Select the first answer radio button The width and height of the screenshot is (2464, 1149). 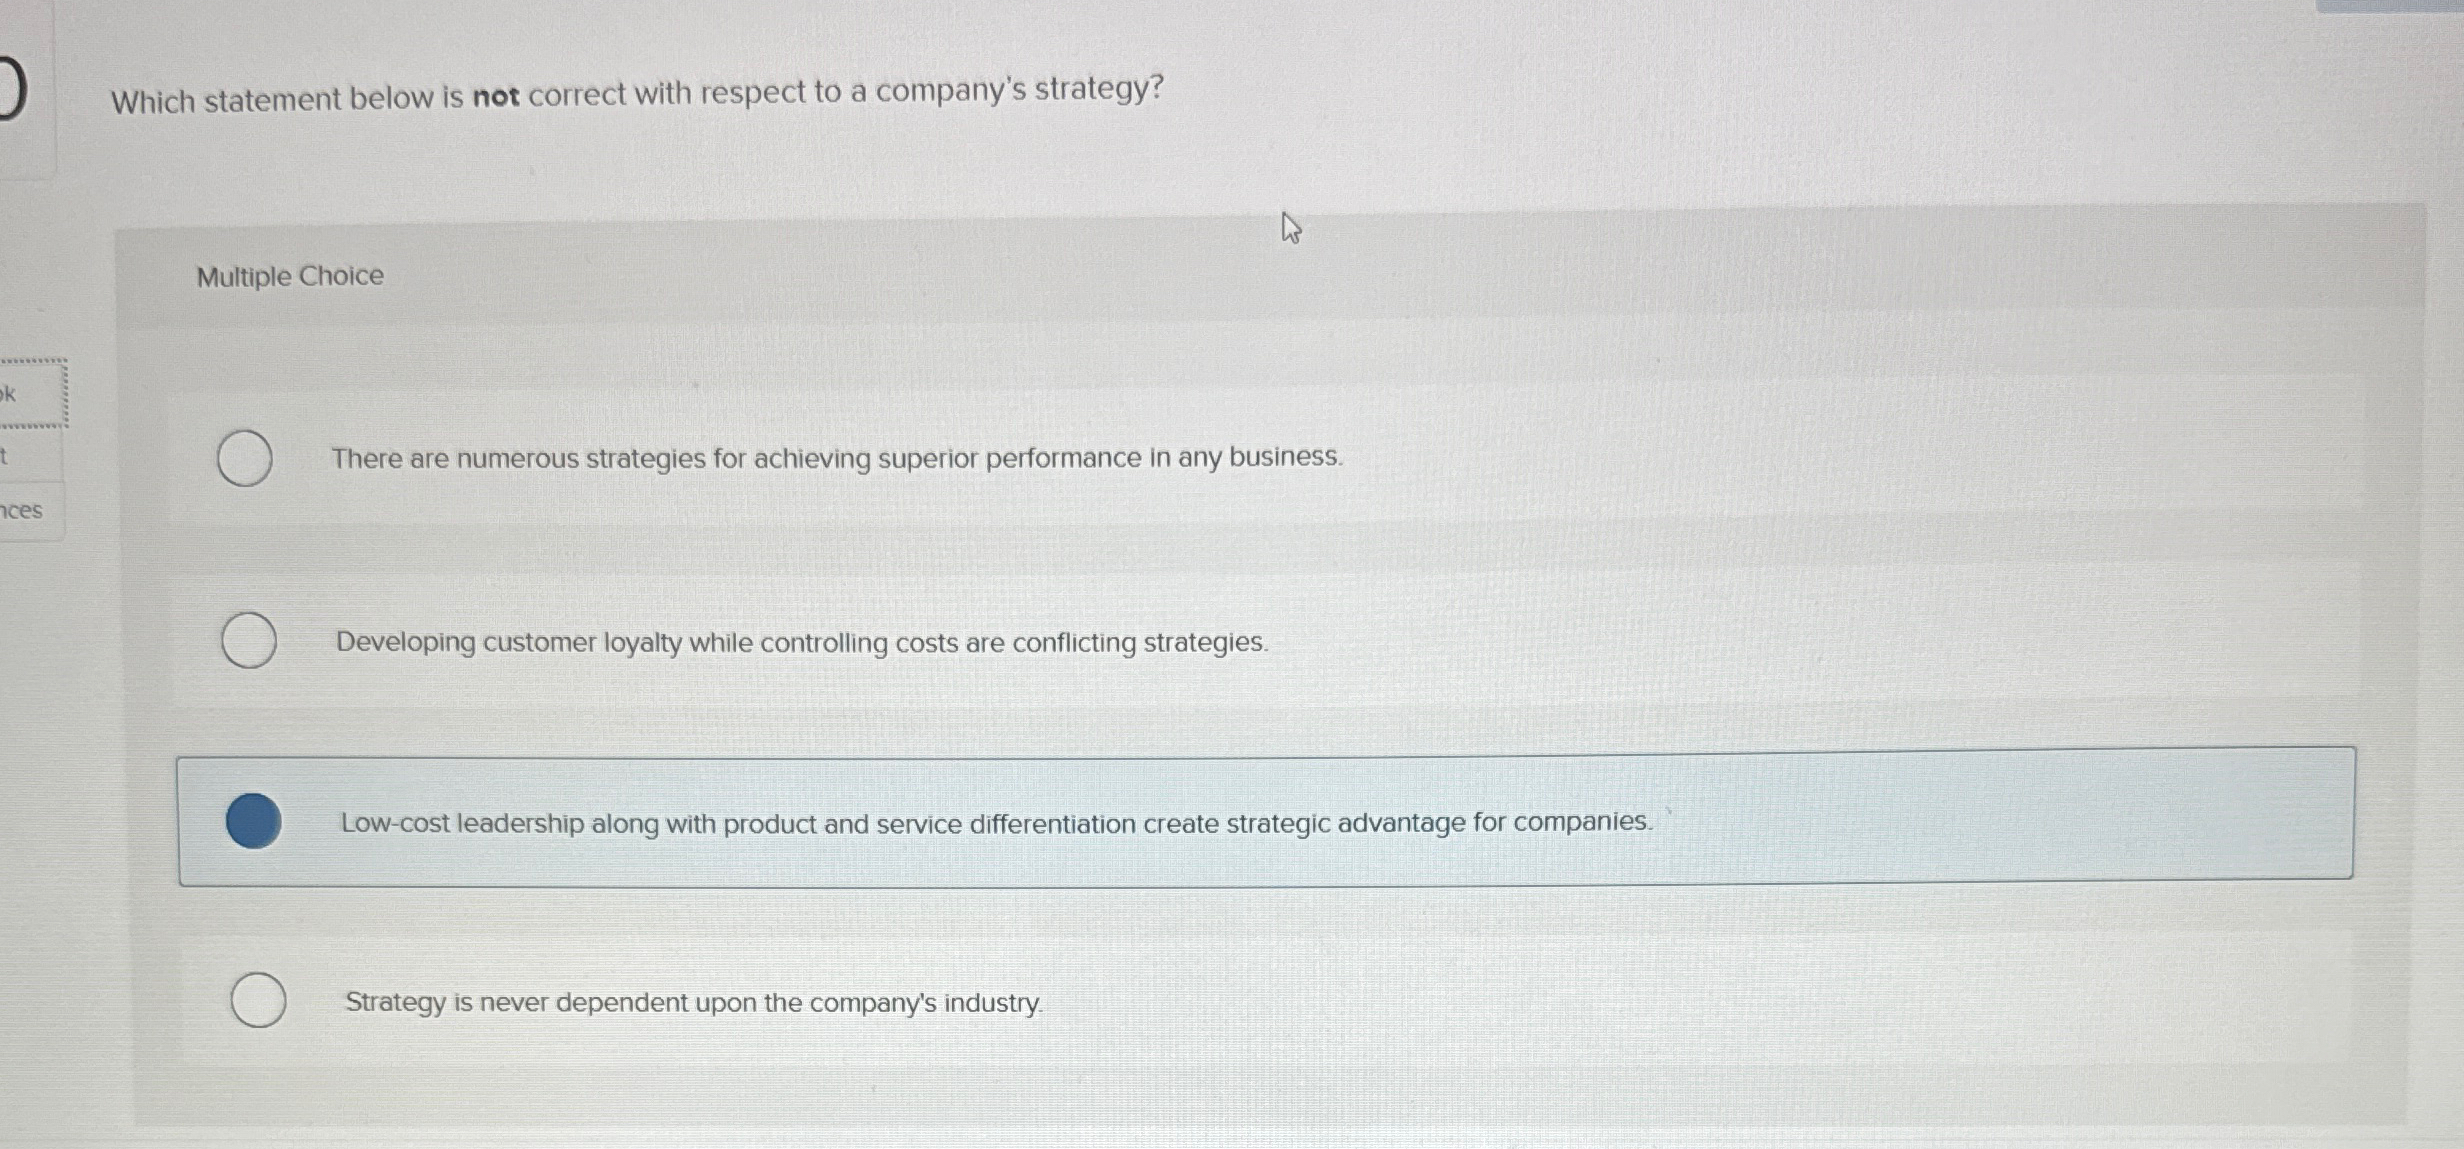tap(245, 457)
